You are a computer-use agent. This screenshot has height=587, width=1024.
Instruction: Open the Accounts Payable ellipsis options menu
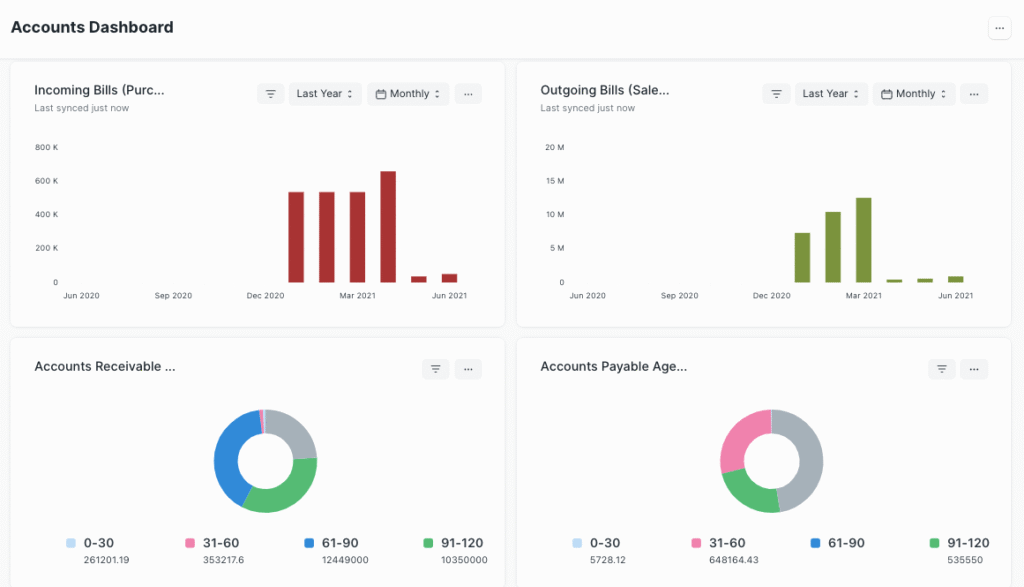[974, 368]
